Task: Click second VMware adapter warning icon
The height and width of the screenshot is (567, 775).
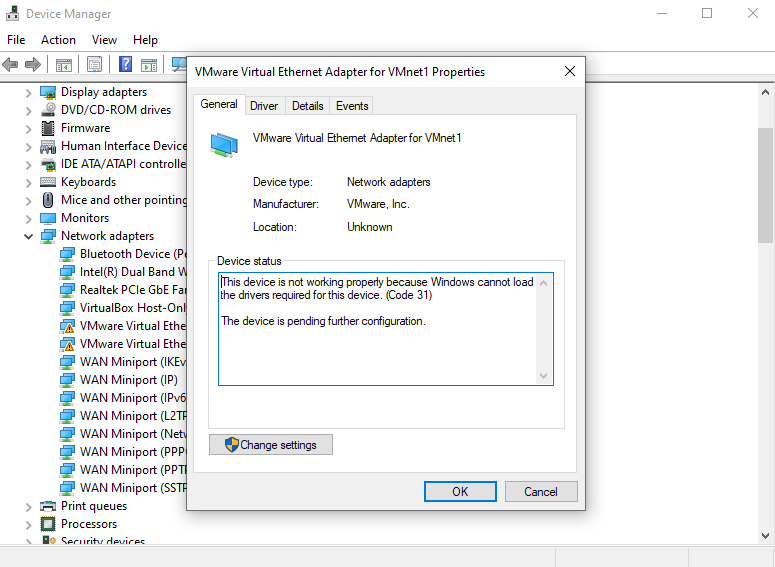Action: (67, 344)
